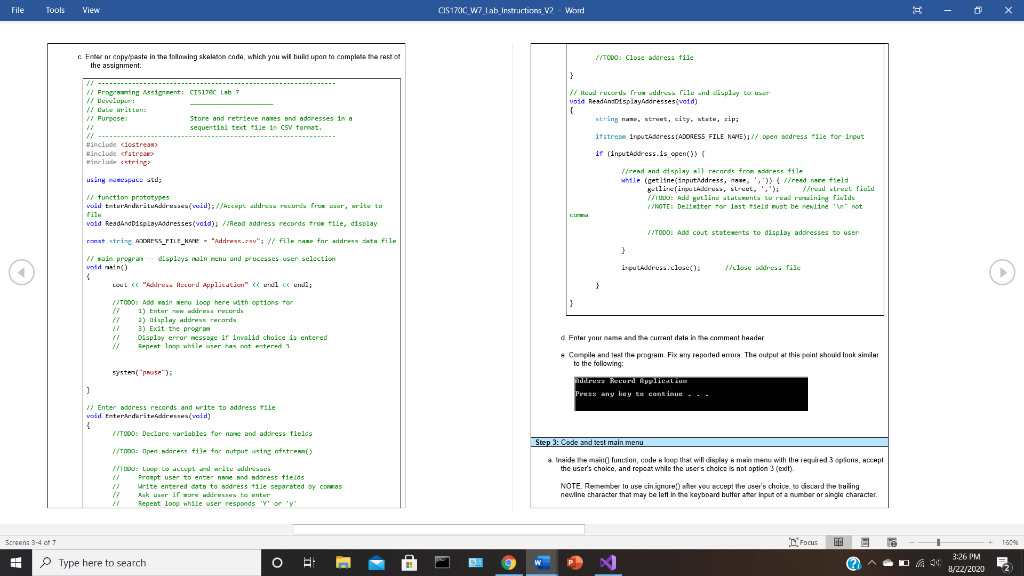Open the network Wi-Fi tray icon
The width and height of the screenshot is (1024, 576).
920,563
